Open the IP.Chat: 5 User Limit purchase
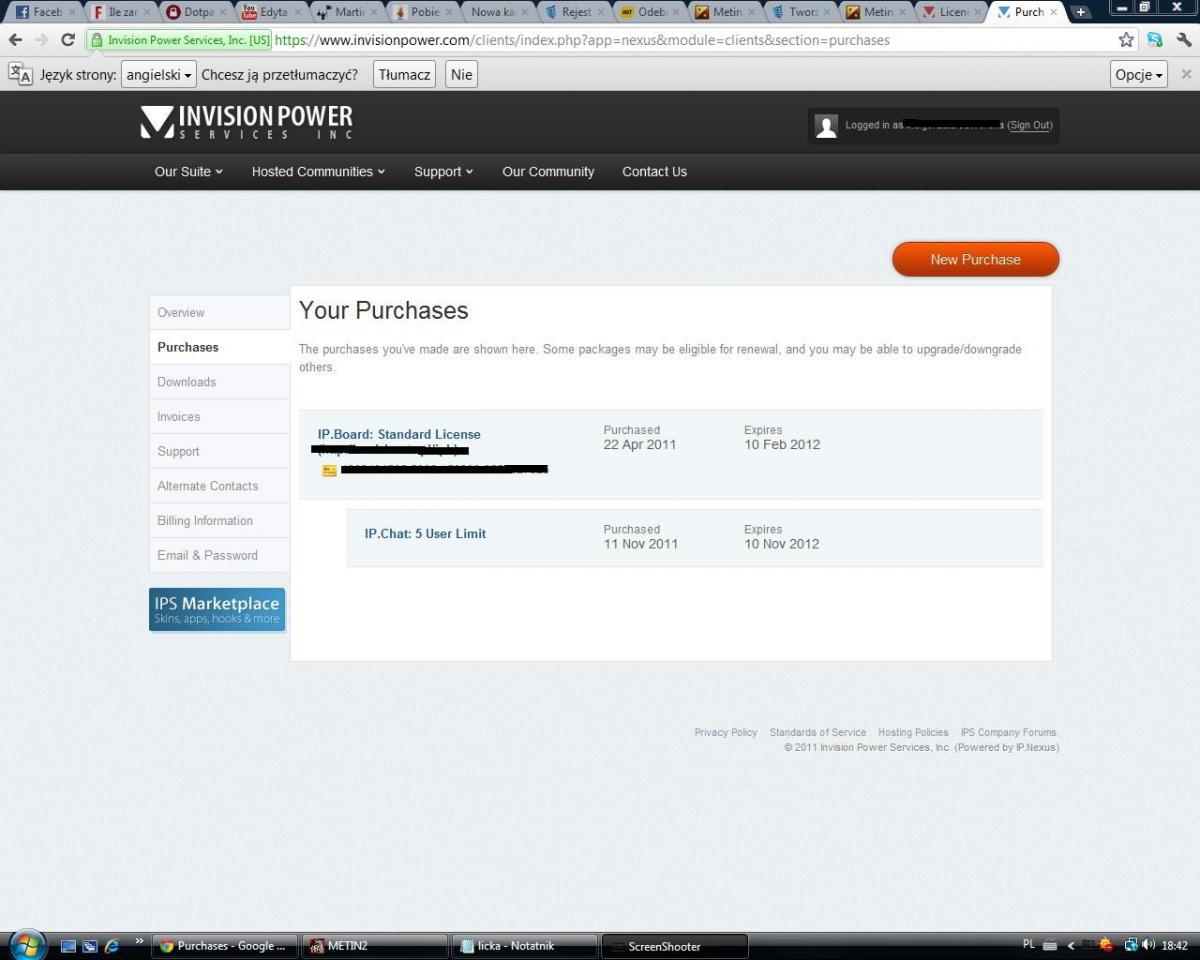Screen dimensions: 1200x960 (425, 534)
